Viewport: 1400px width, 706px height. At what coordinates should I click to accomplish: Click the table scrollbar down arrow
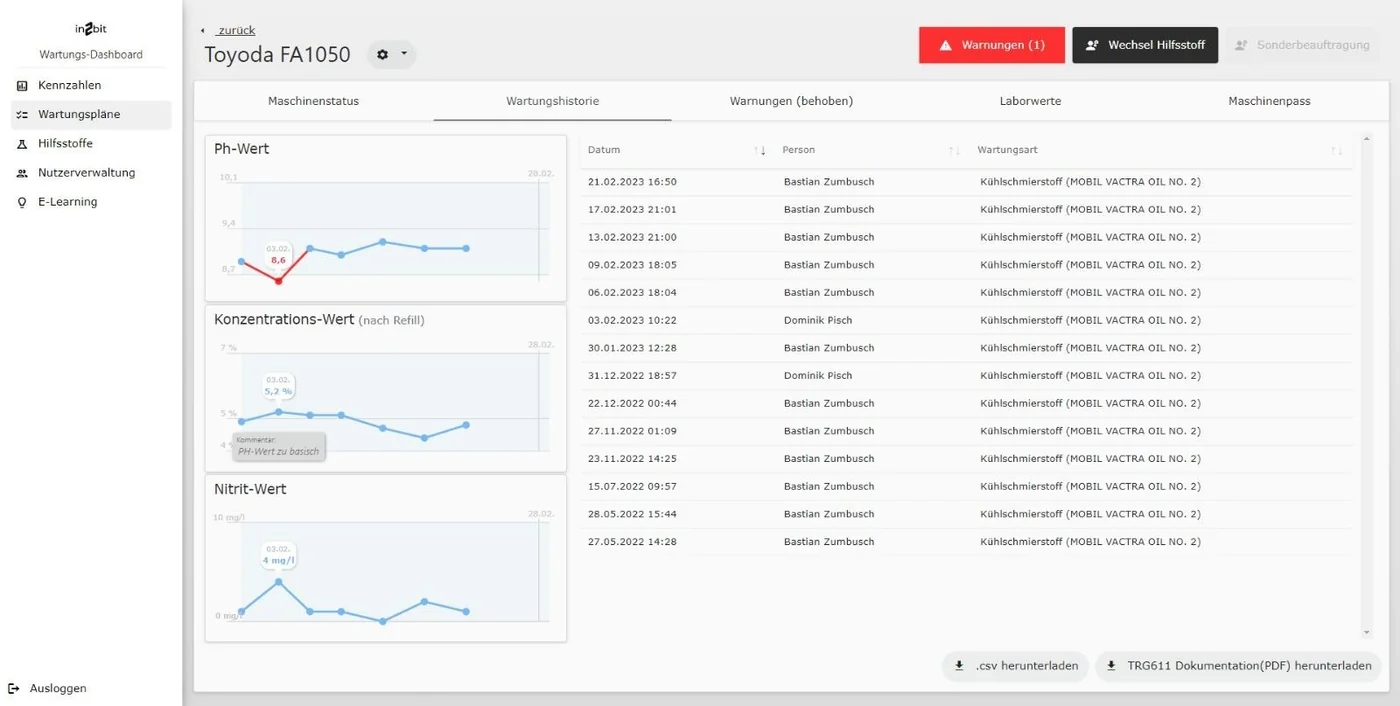[x=1367, y=632]
